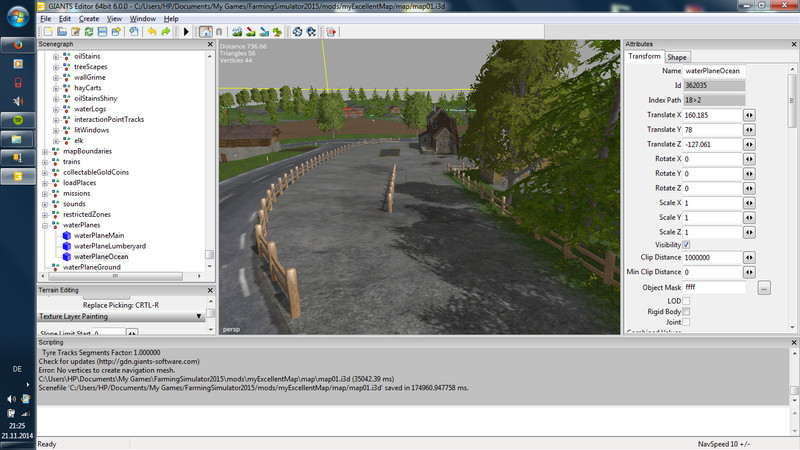
Task: Undo last action with yellow arrow
Action: 152,32
